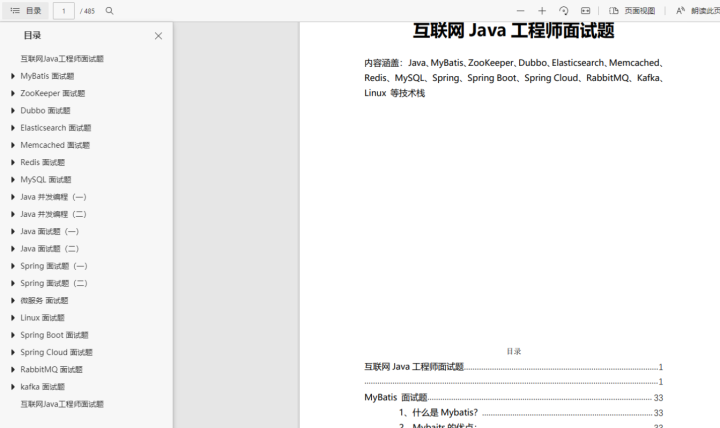
Task: Open first 互联网Java工程师面试题 outline entry
Action: [62, 59]
